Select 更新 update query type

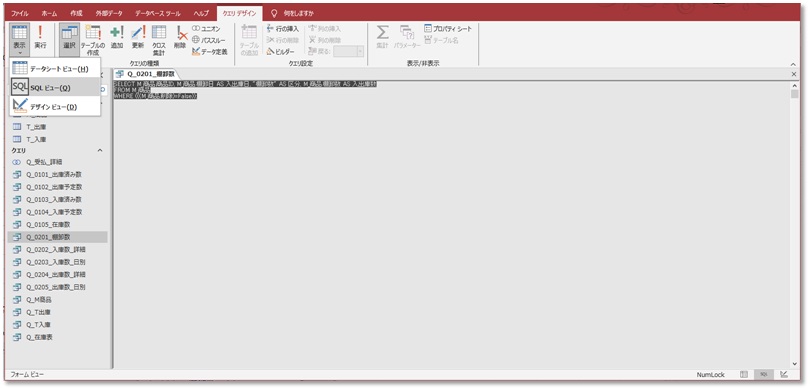[138, 38]
